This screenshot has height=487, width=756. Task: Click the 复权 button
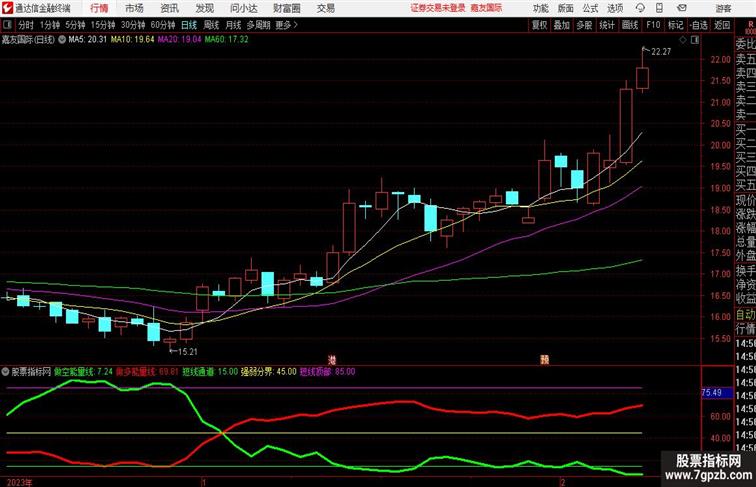tap(539, 25)
